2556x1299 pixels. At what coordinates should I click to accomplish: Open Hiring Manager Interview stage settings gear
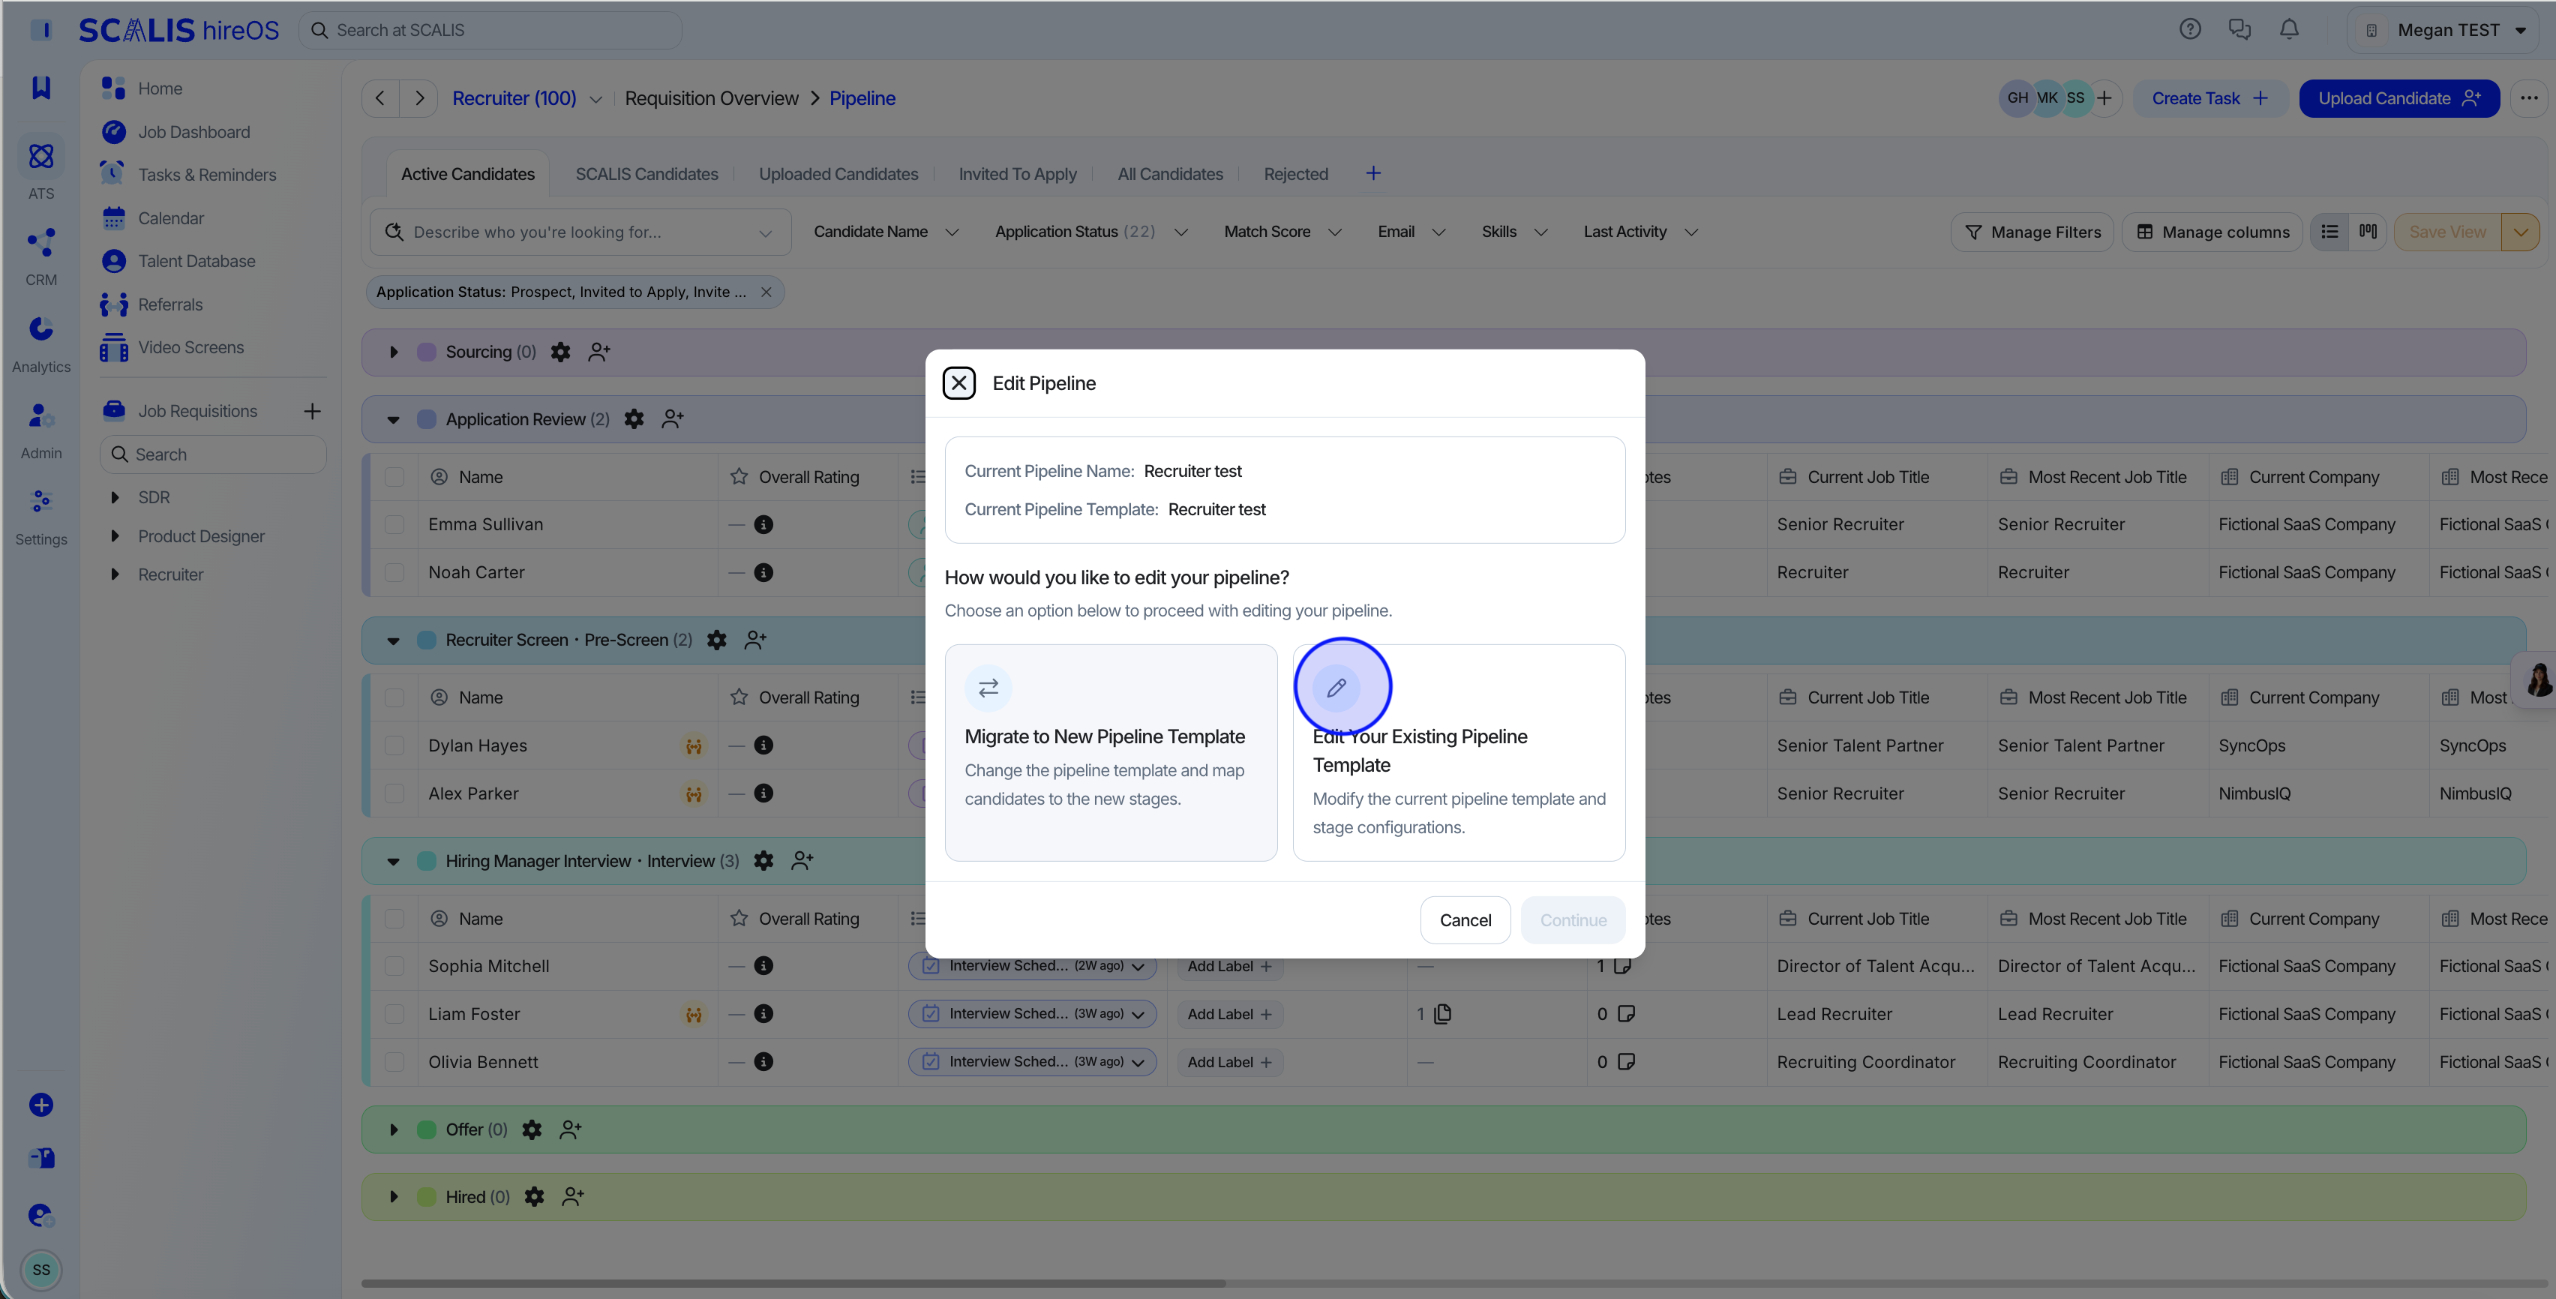[x=764, y=861]
